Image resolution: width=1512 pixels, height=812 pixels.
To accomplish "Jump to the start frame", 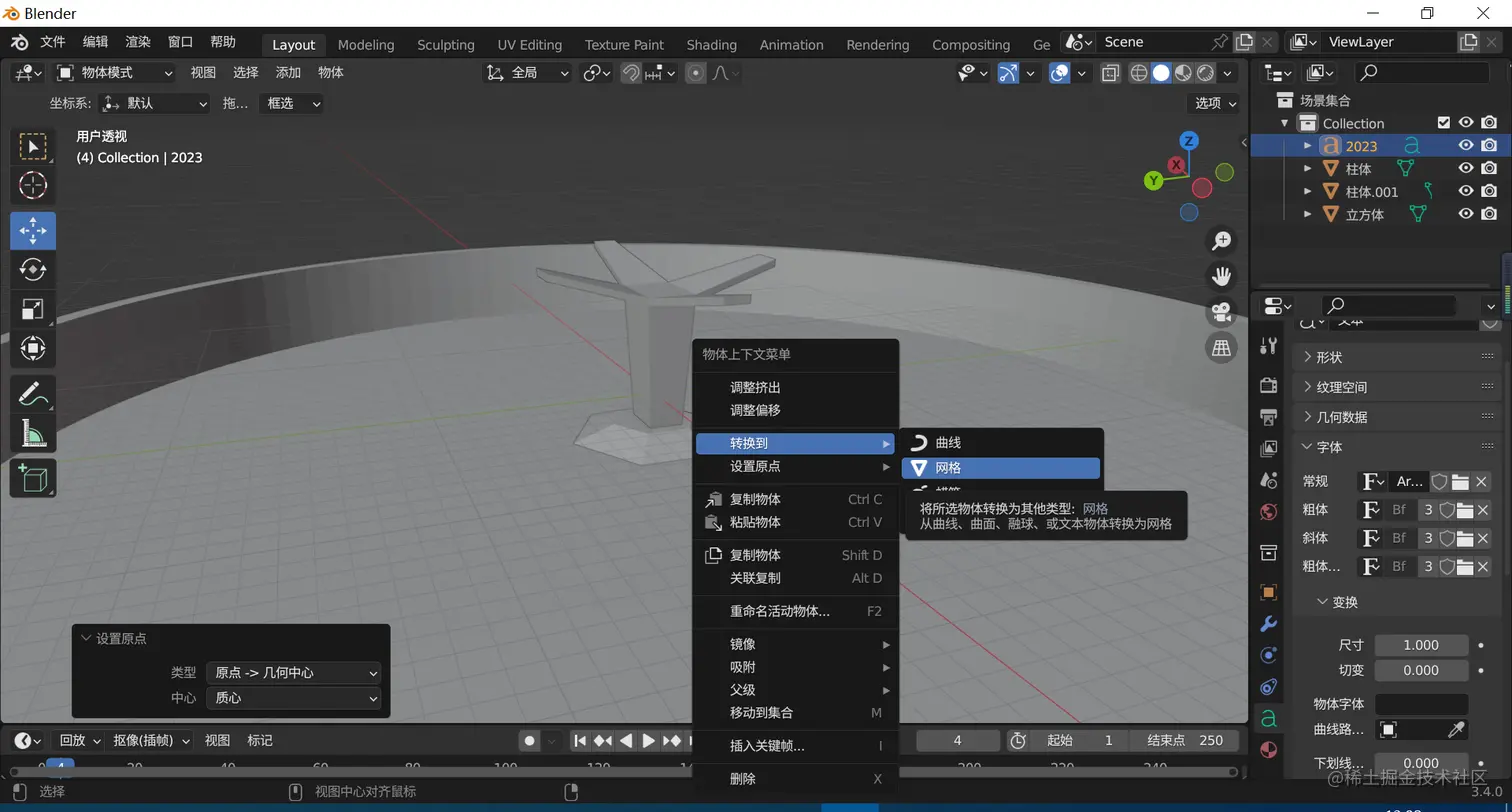I will [x=580, y=741].
